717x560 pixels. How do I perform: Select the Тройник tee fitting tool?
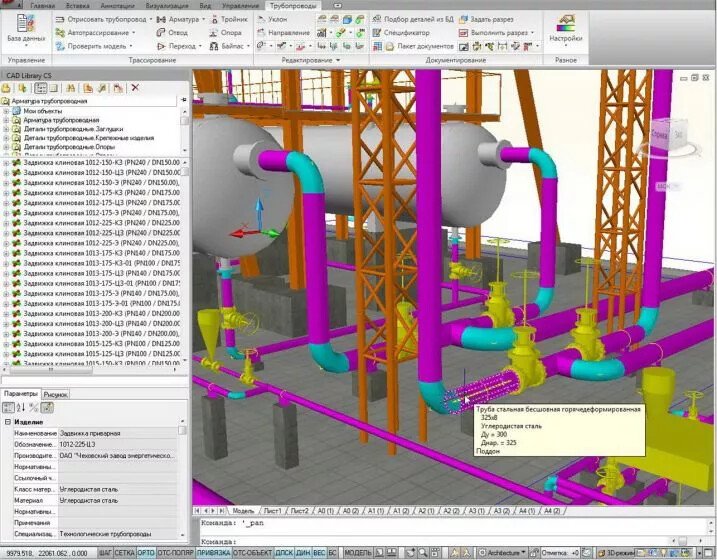(x=229, y=19)
